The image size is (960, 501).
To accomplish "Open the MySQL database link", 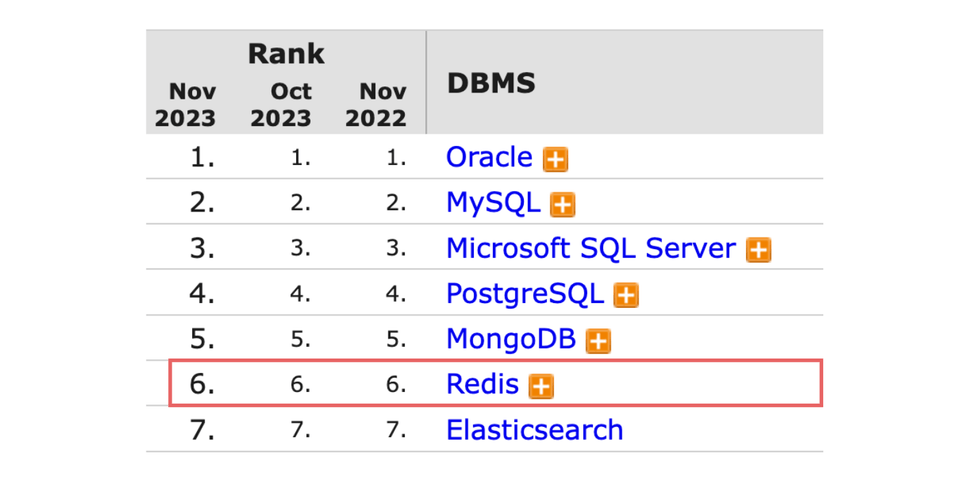I will coord(493,202).
